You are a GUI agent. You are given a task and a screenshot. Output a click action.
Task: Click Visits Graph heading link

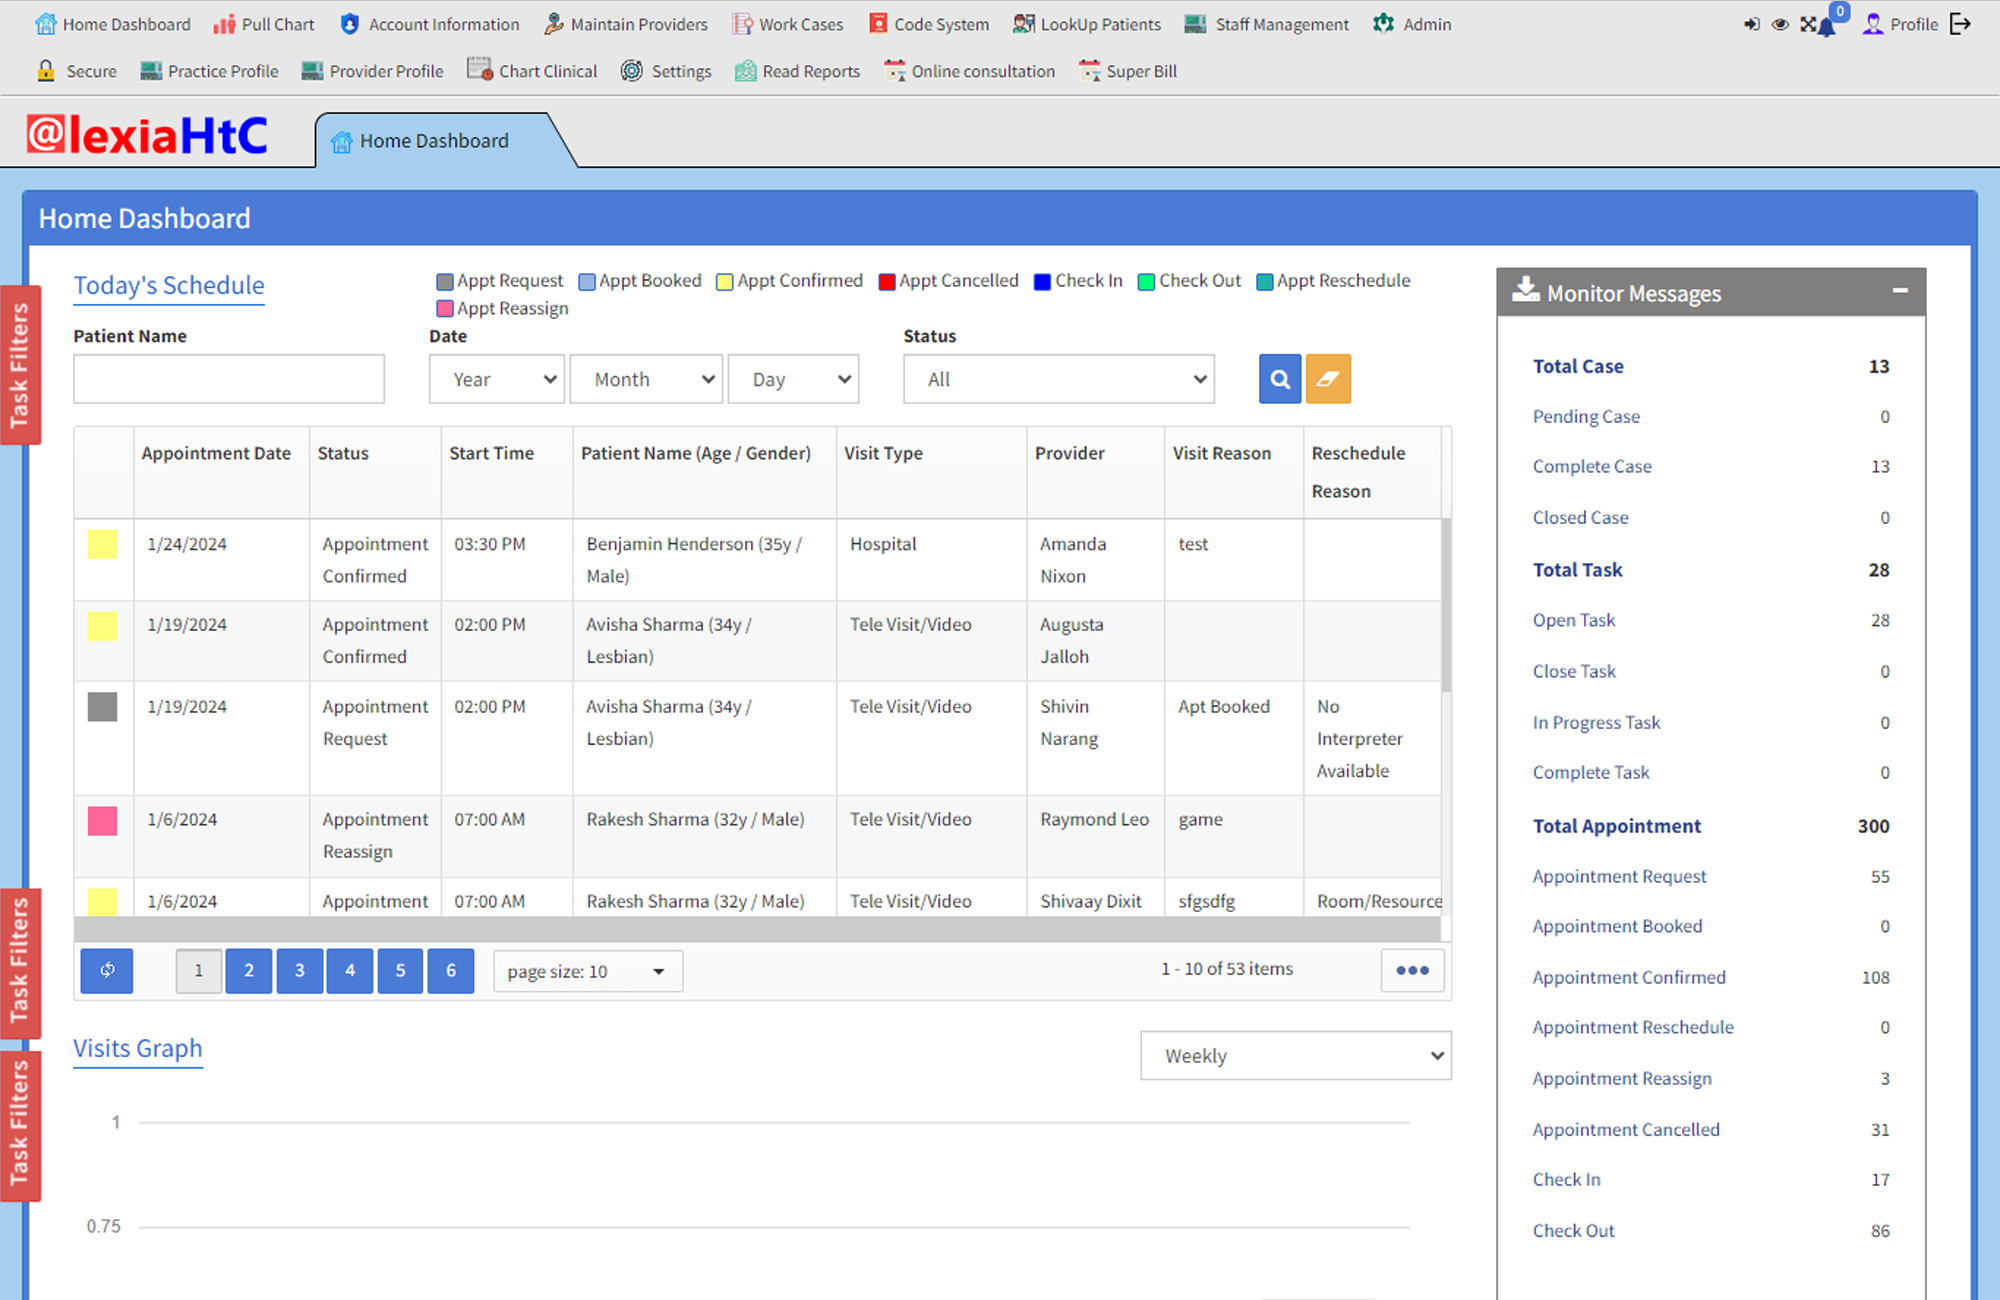pyautogui.click(x=138, y=1048)
